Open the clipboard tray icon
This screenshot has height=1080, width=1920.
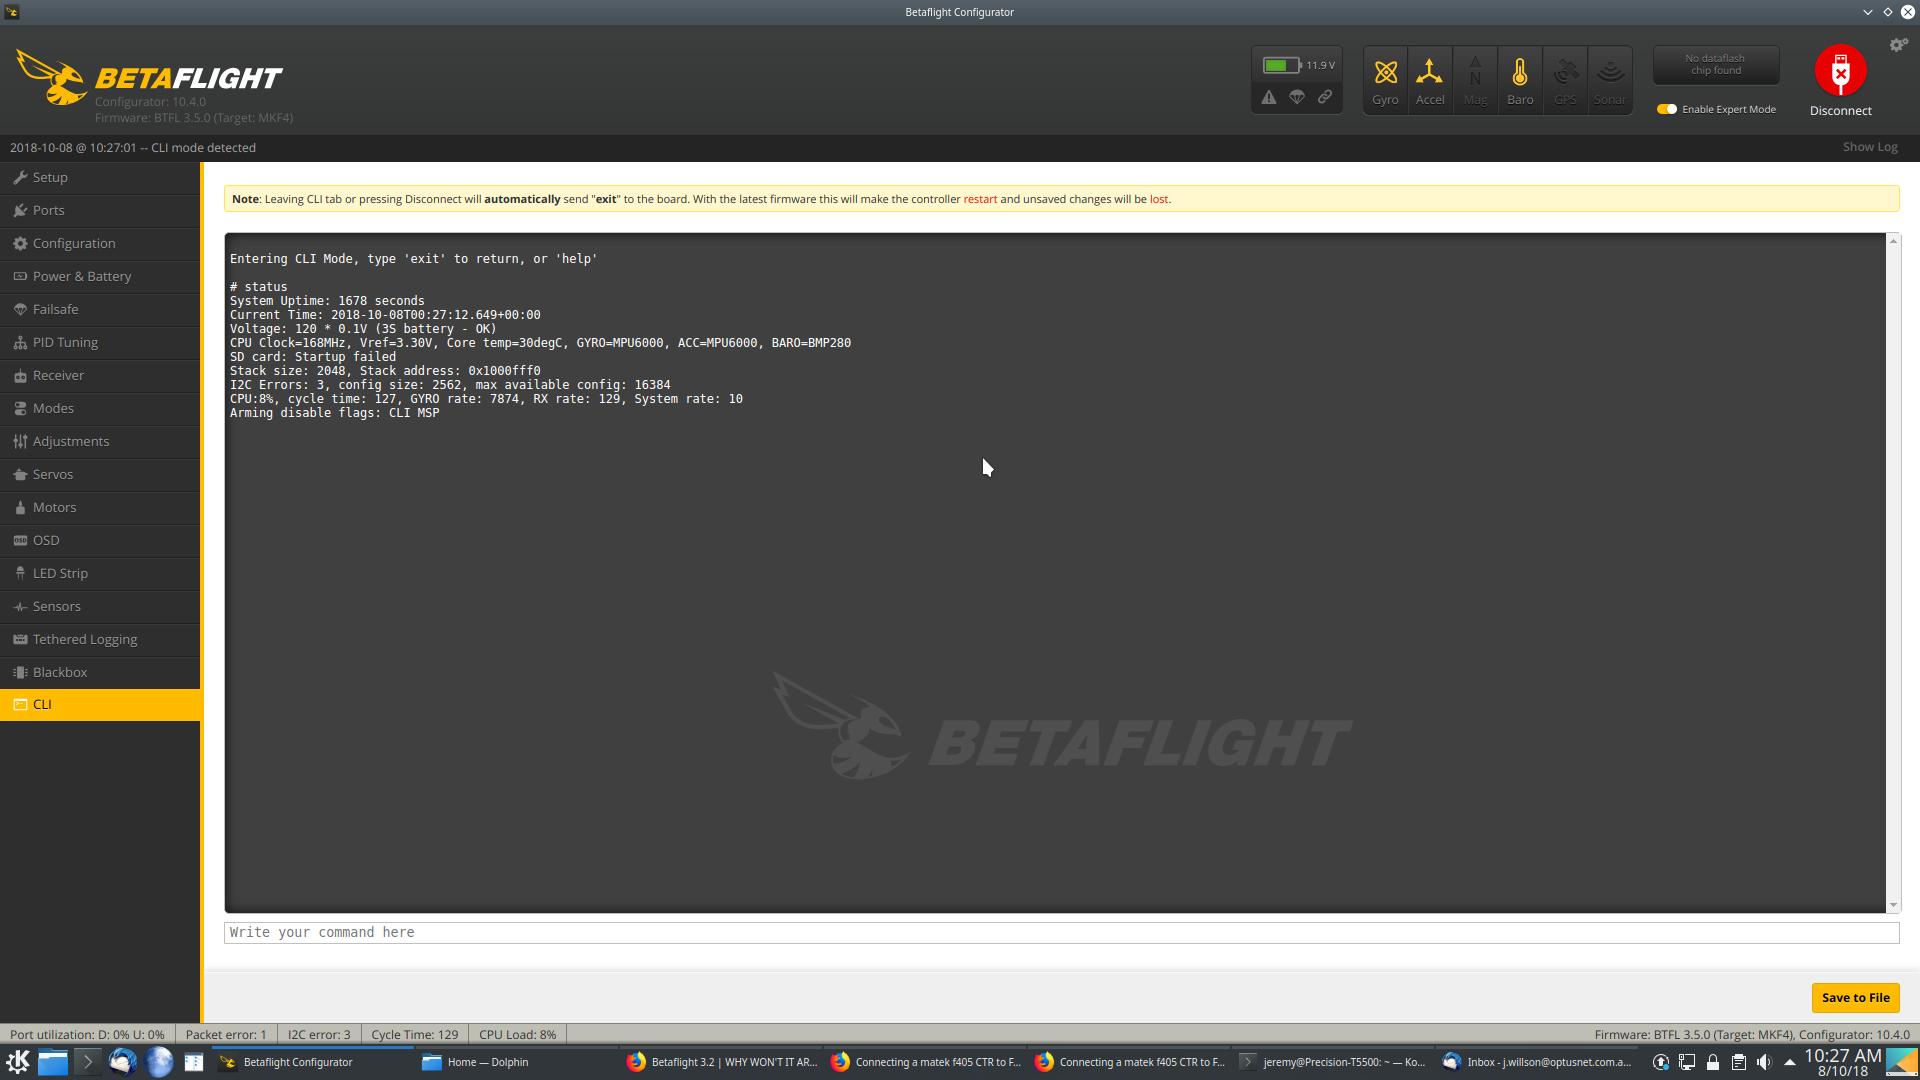(1738, 1062)
